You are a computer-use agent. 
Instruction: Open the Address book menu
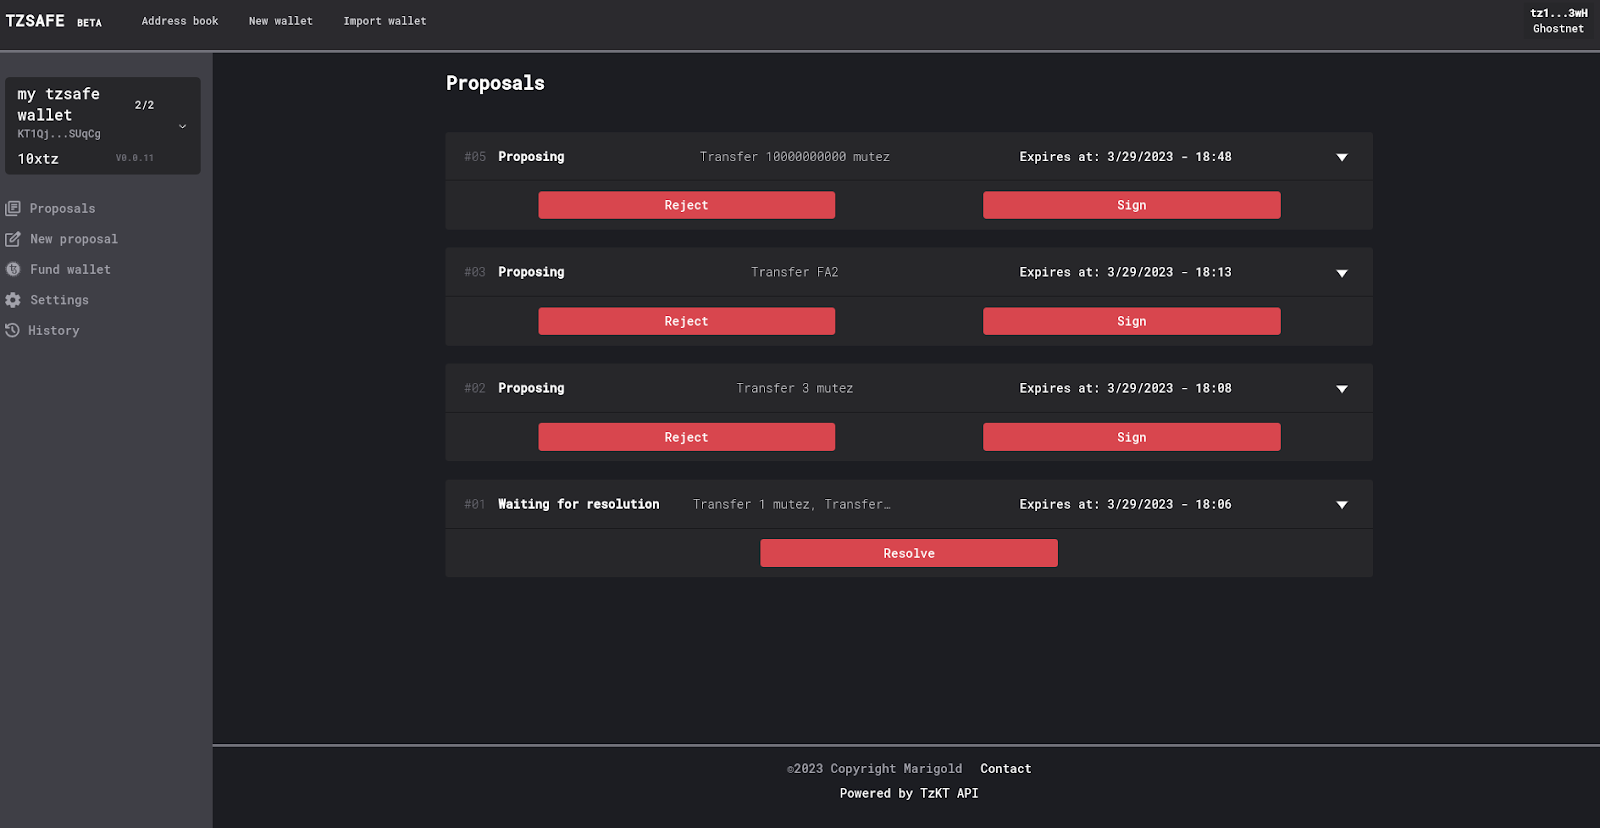click(180, 21)
